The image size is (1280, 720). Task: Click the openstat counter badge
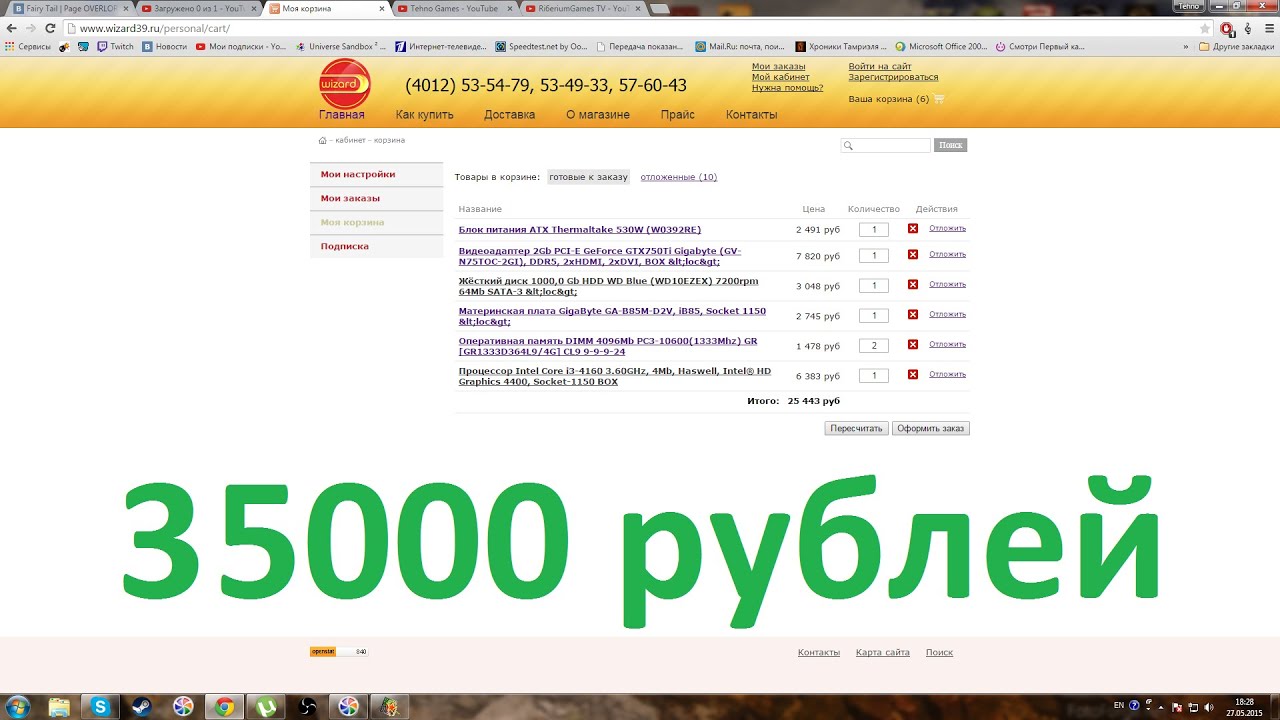(x=338, y=652)
